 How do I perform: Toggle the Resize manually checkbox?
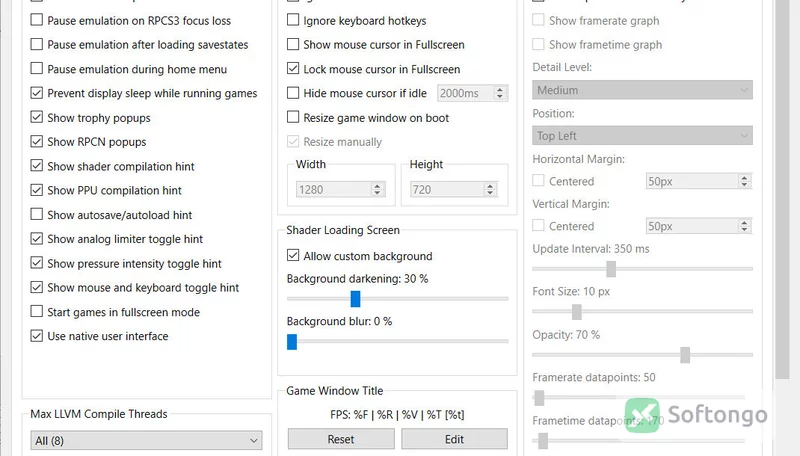(x=293, y=141)
